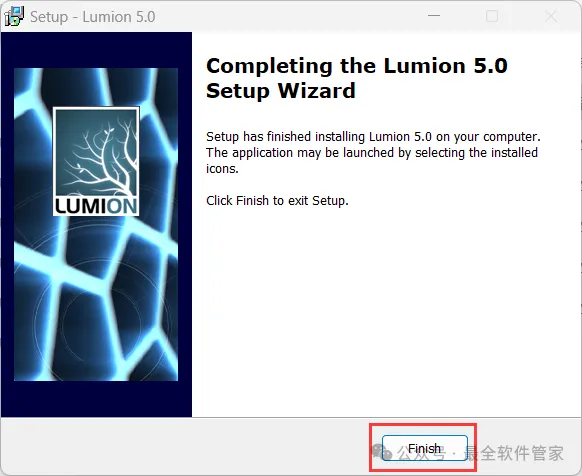This screenshot has width=582, height=476.
Task: Click the "Setup Wizard" heading line
Action: coord(281,91)
